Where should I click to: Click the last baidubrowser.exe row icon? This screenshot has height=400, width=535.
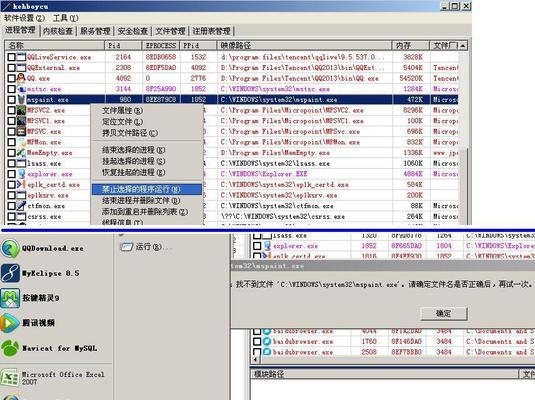pyautogui.click(x=267, y=352)
